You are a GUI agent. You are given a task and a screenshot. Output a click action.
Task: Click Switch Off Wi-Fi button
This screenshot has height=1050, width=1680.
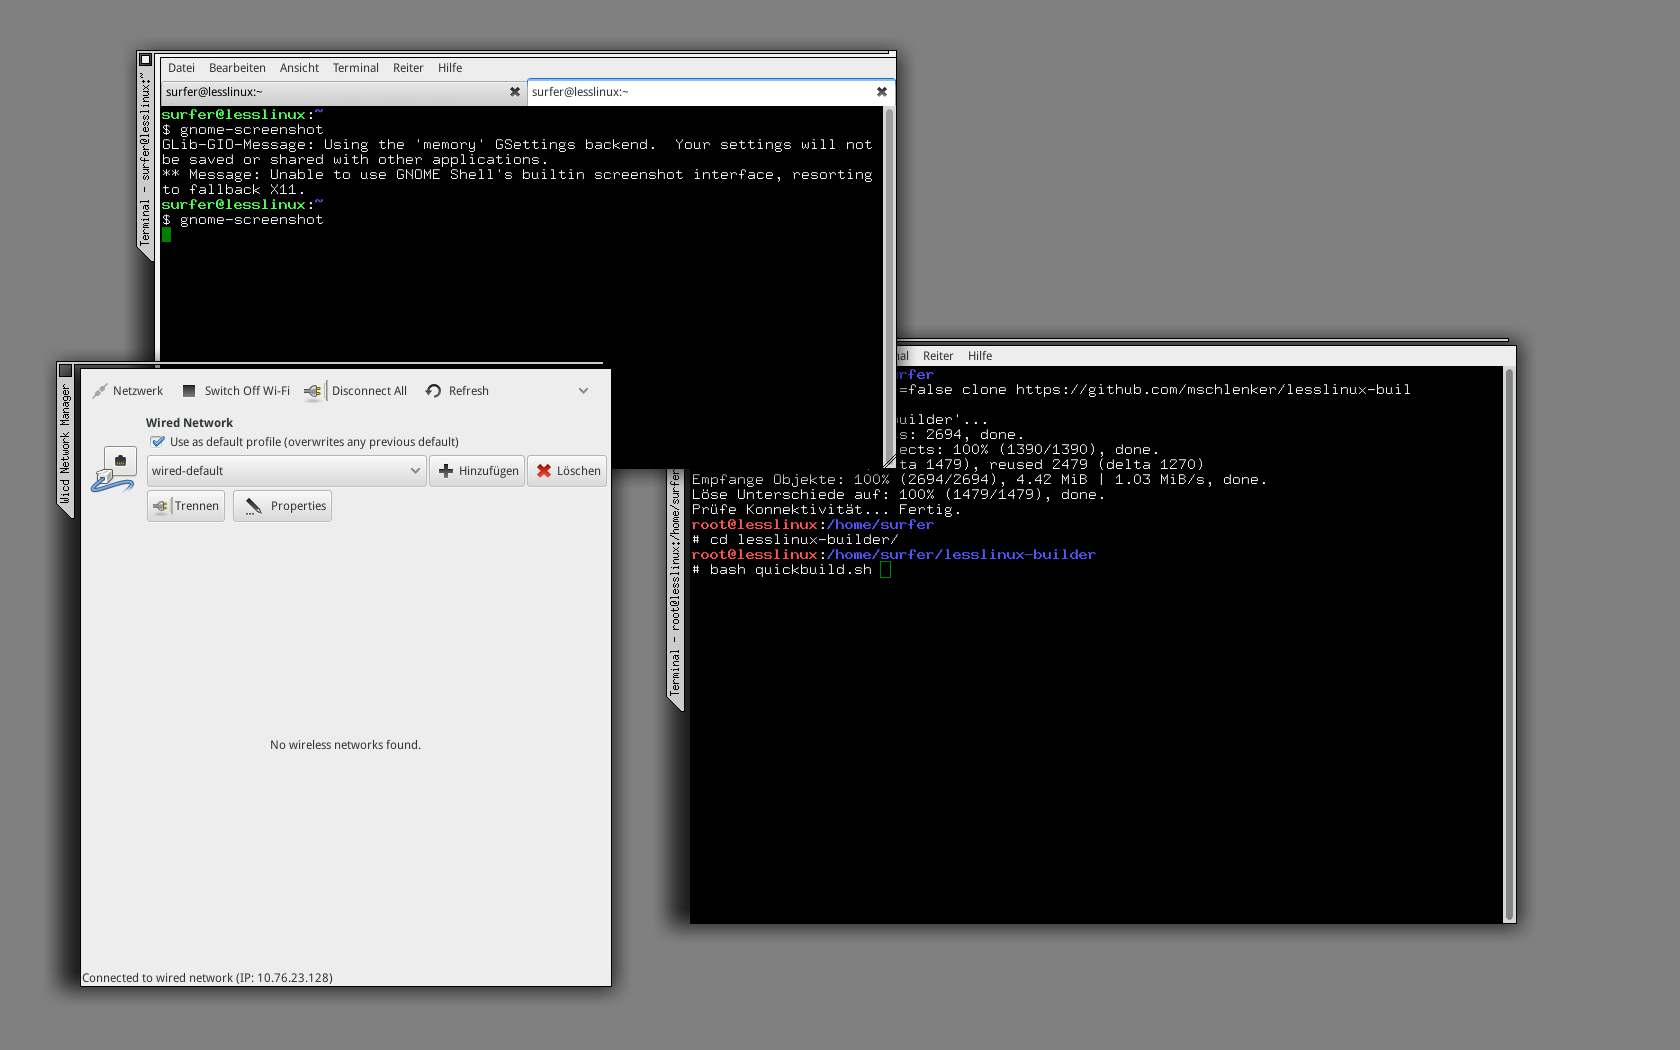coord(236,391)
